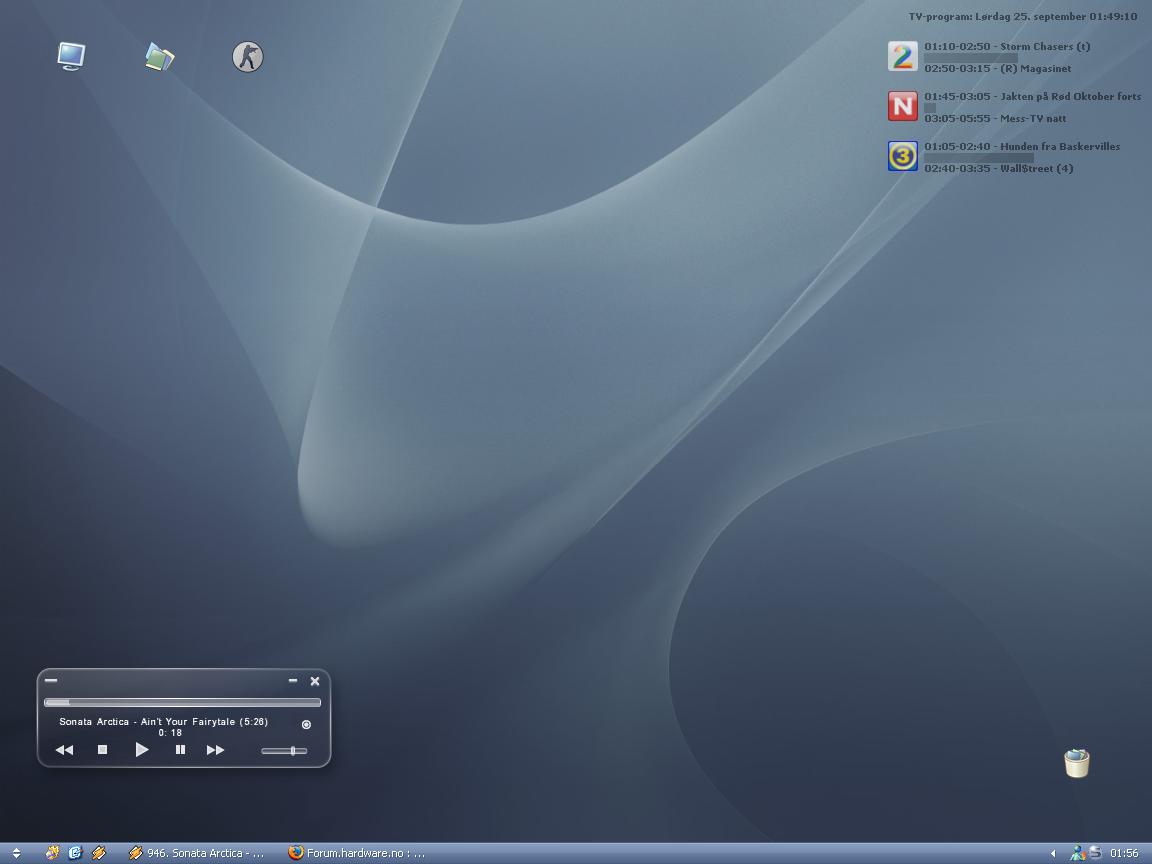Click the TV3 channel logo
The width and height of the screenshot is (1152, 864).
click(902, 156)
